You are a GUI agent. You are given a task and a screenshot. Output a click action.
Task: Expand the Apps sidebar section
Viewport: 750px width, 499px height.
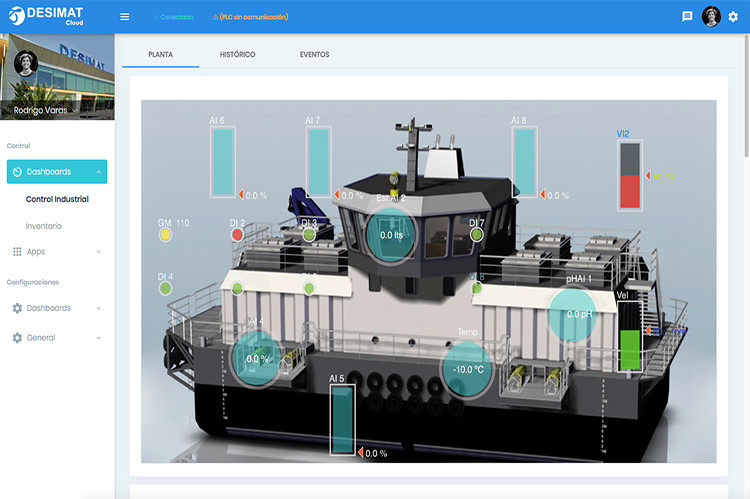point(98,252)
